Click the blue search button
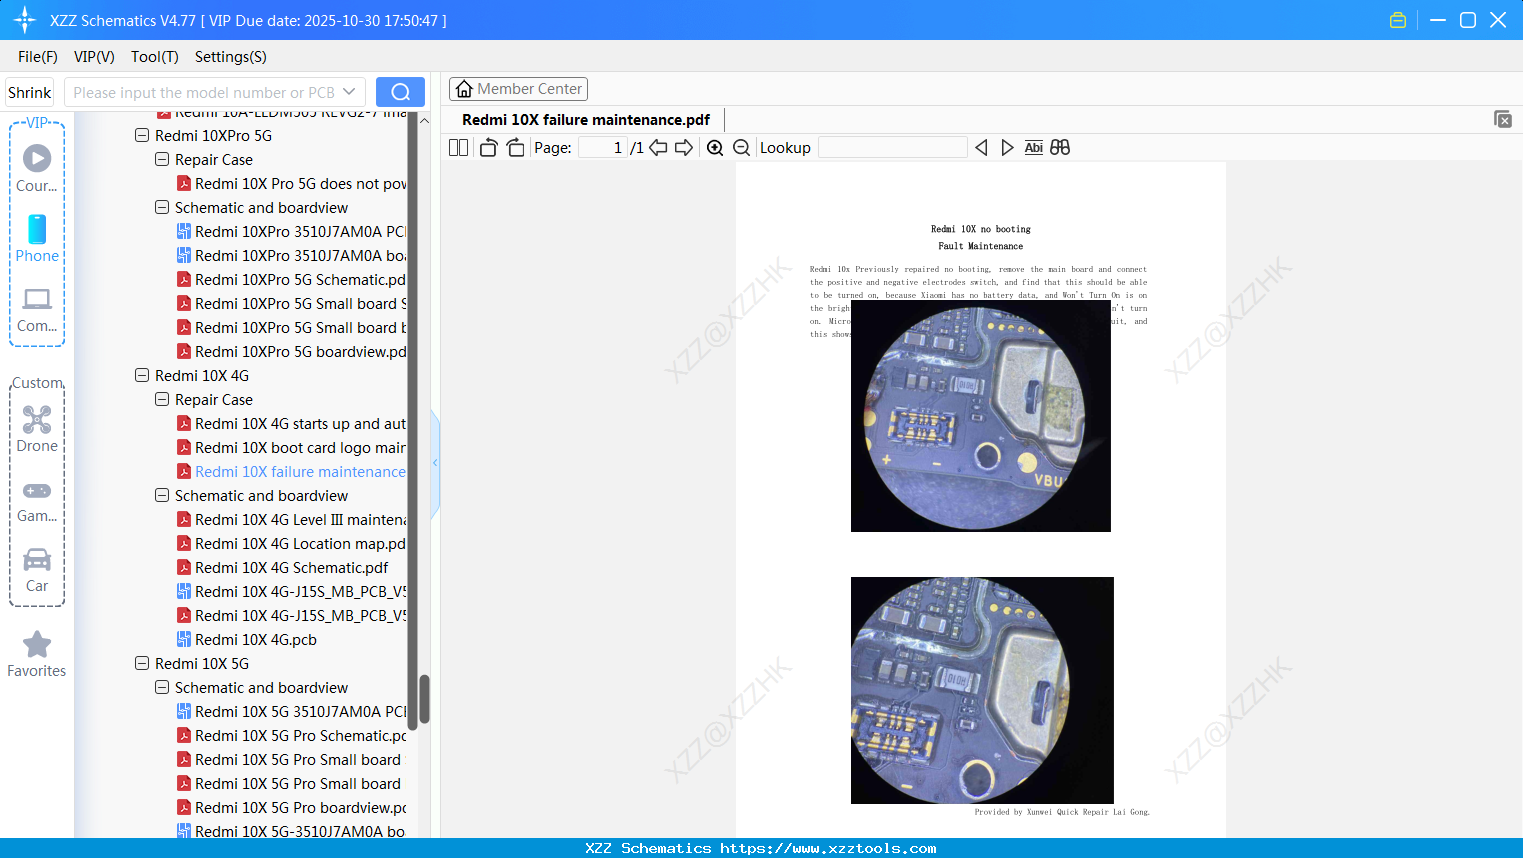 (400, 92)
